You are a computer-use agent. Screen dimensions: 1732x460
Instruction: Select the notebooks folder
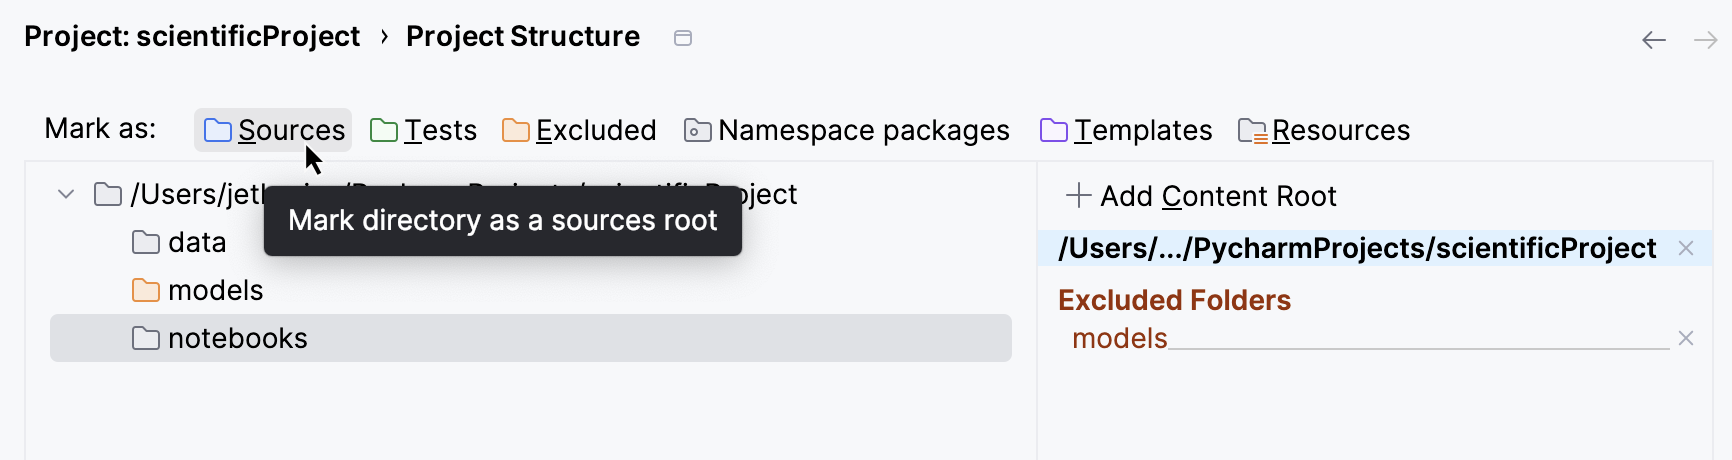[237, 338]
